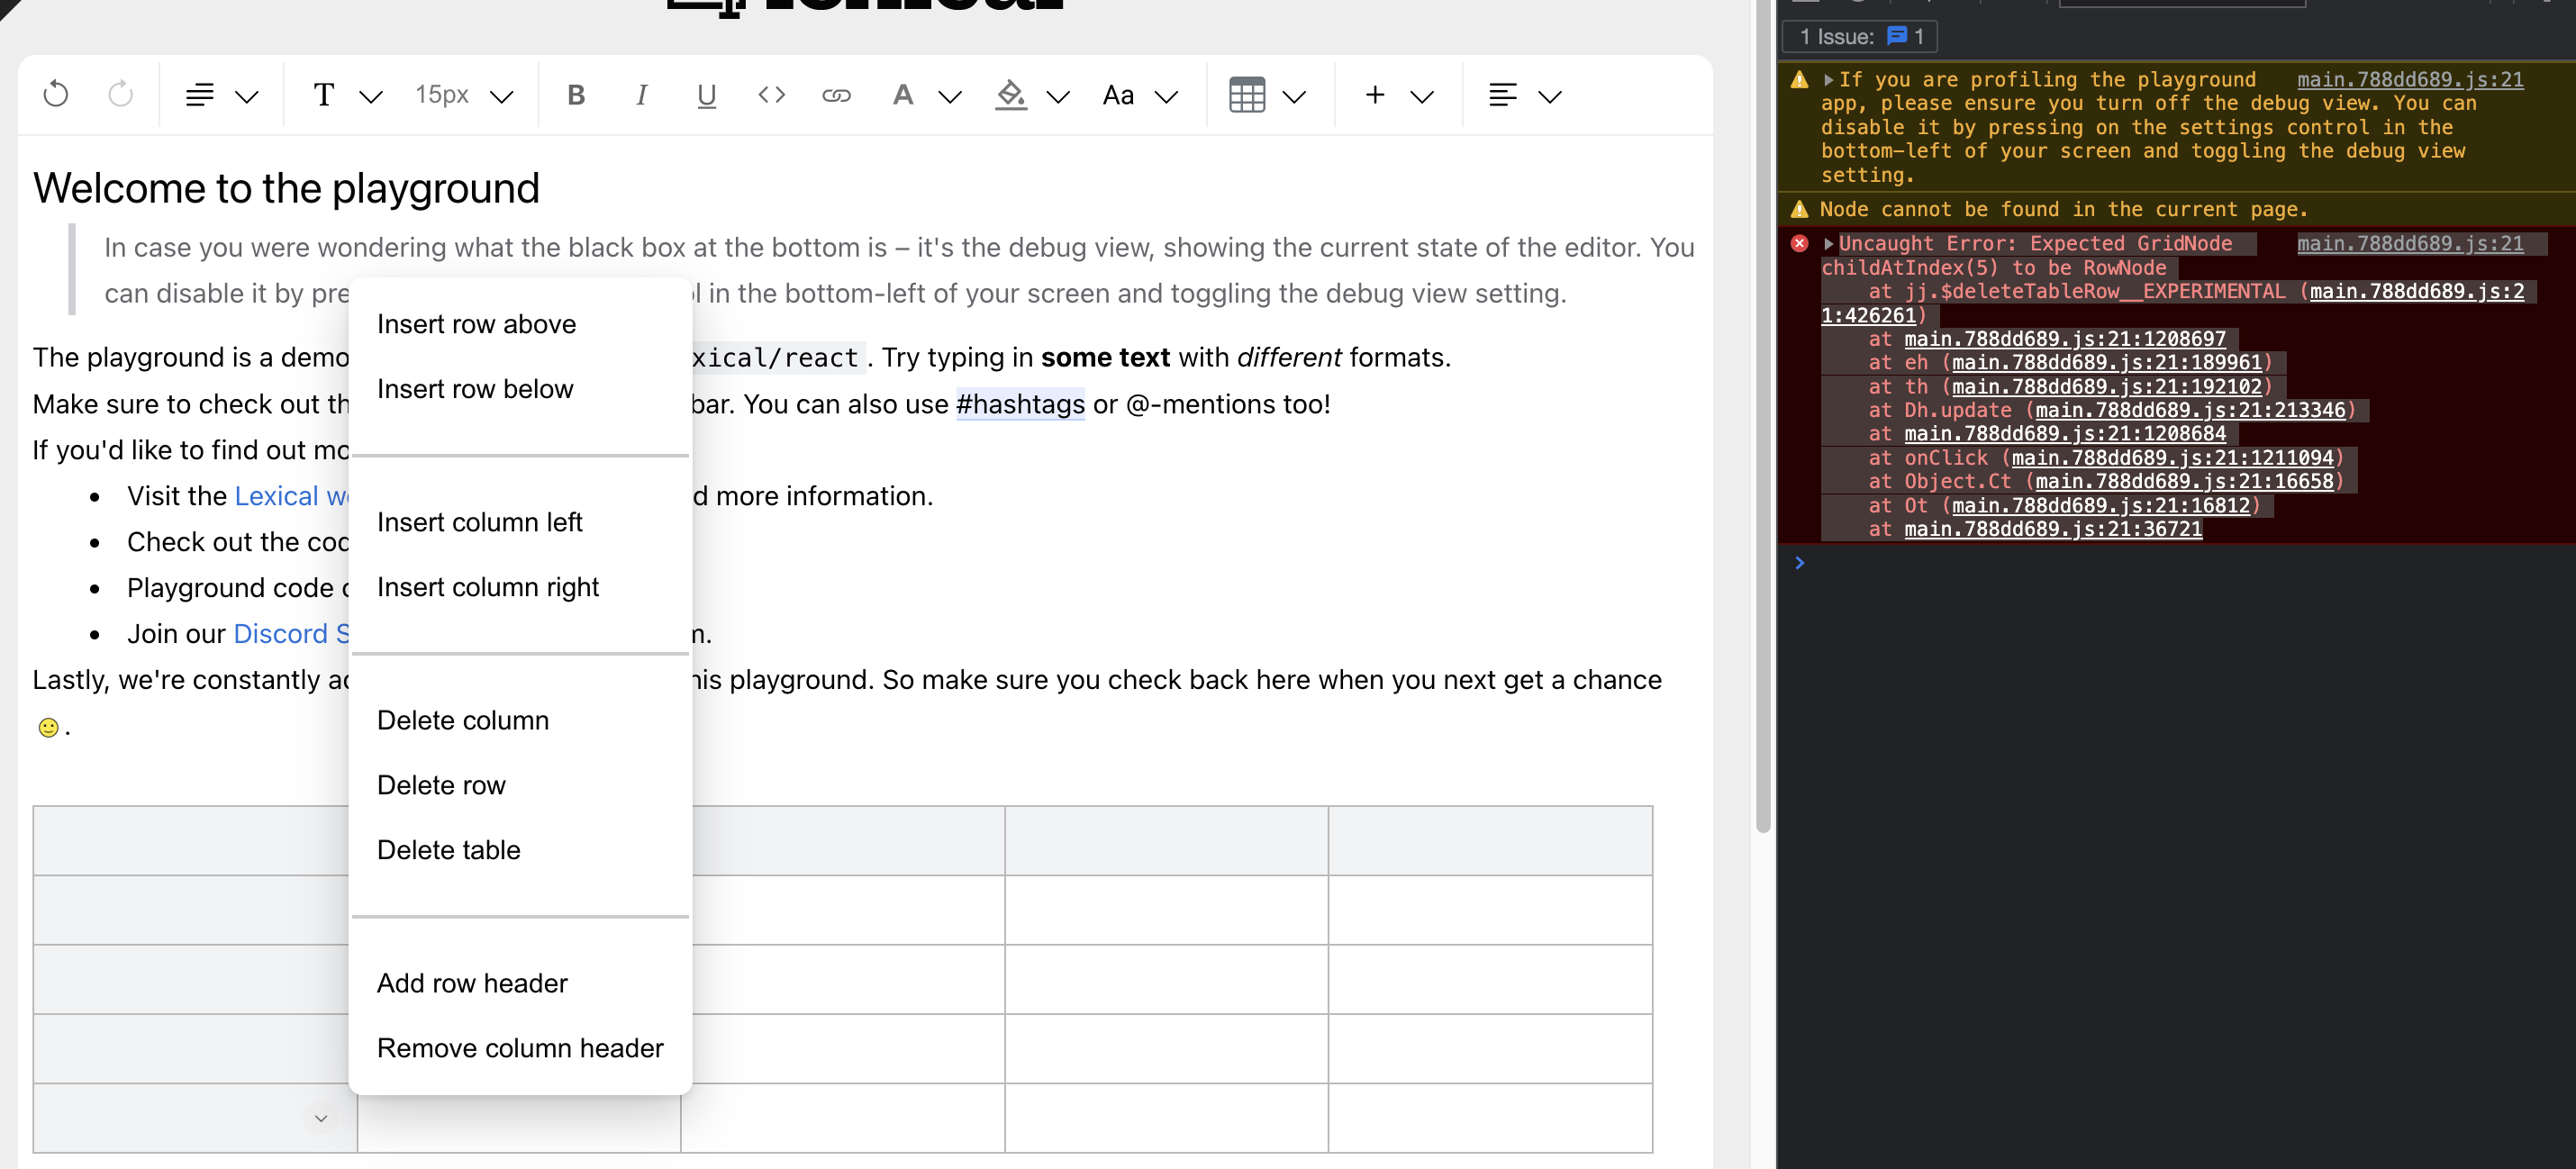Click the redo icon in the toolbar
Screen dimensions: 2576x1169
click(120, 94)
